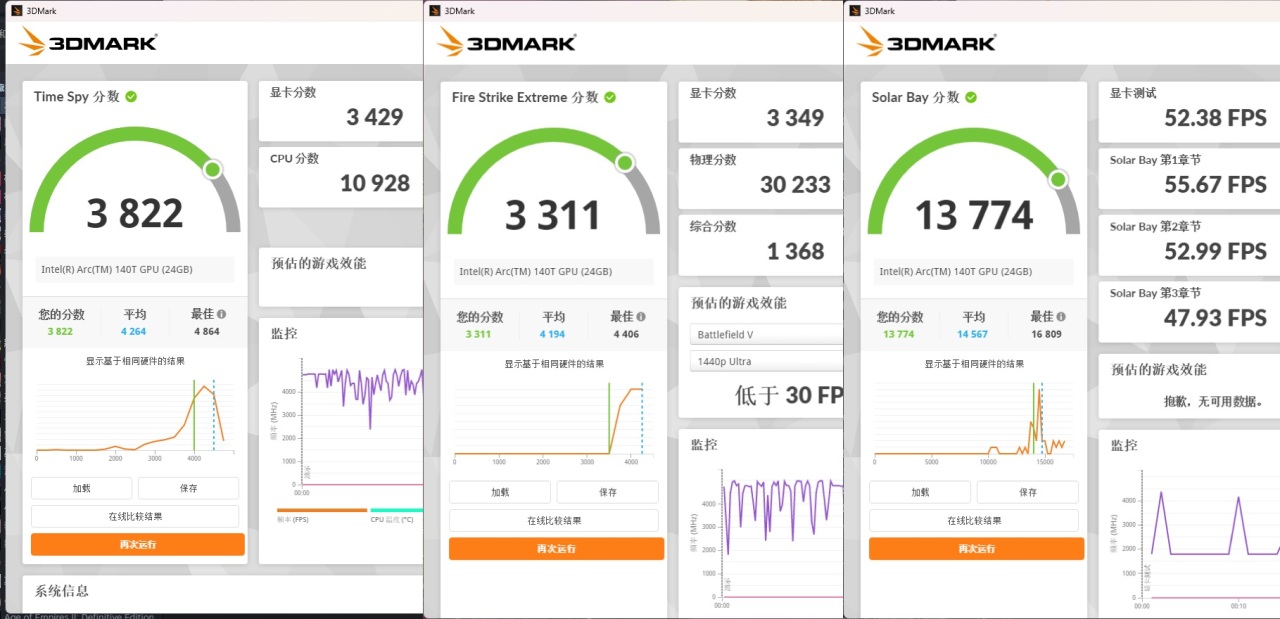Click your score 13 774 under 您的分数
This screenshot has width=1280, height=619.
[898, 334]
